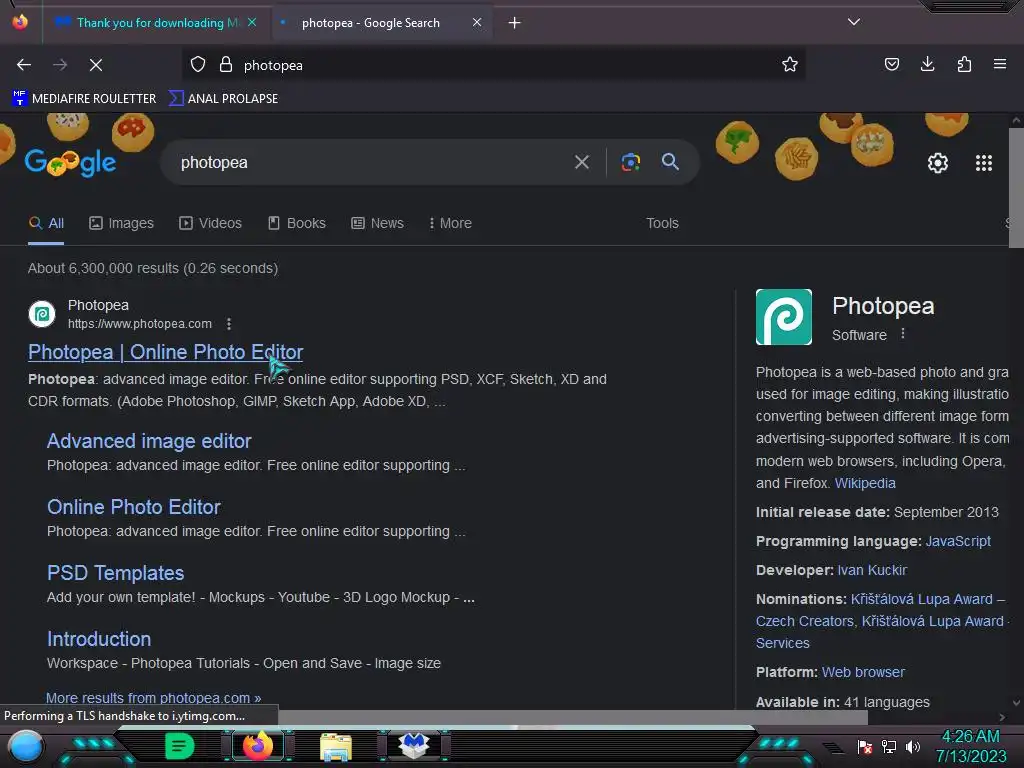Switch to Books results
This screenshot has height=768, width=1024.
[296, 223]
